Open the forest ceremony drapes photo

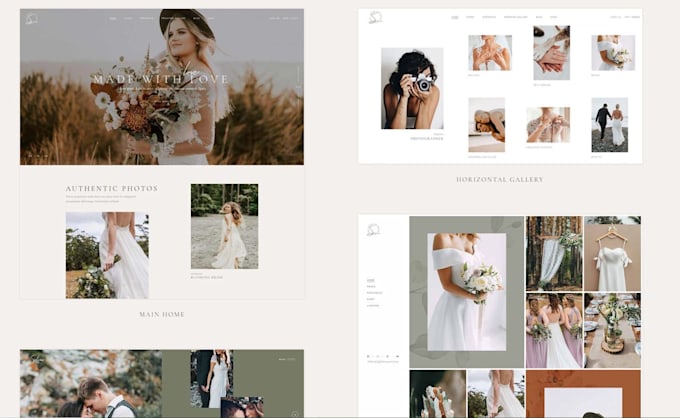(554, 254)
